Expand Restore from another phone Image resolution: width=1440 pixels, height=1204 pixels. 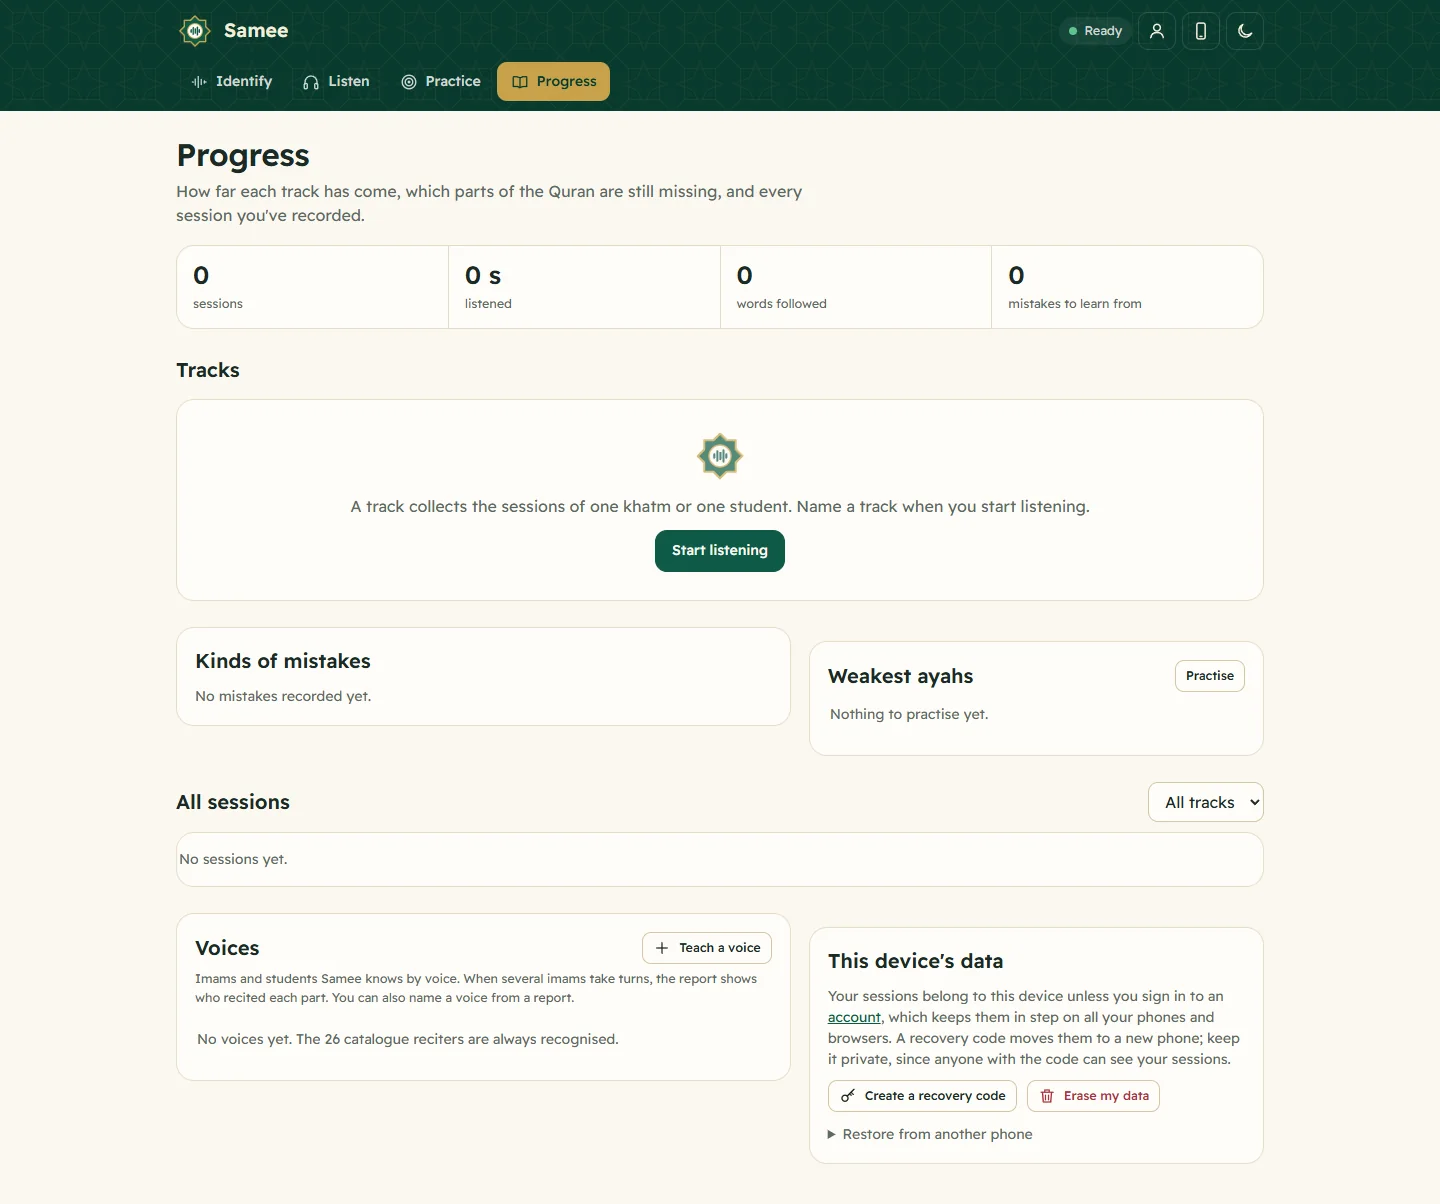pyautogui.click(x=930, y=1134)
